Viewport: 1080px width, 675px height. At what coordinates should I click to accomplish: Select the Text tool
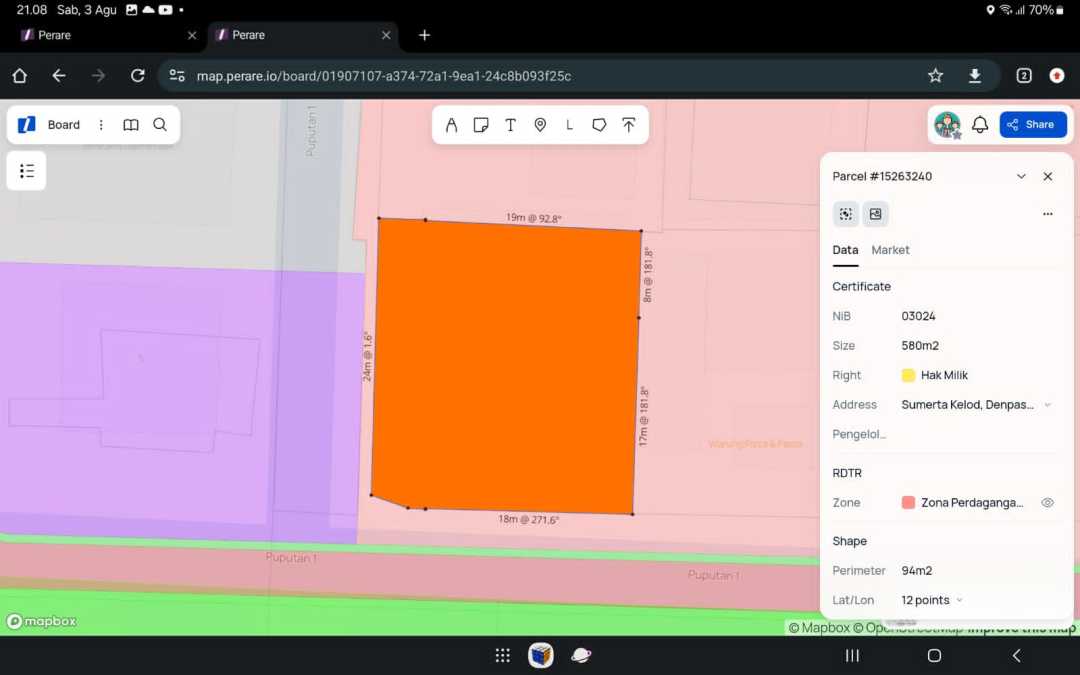pos(510,125)
